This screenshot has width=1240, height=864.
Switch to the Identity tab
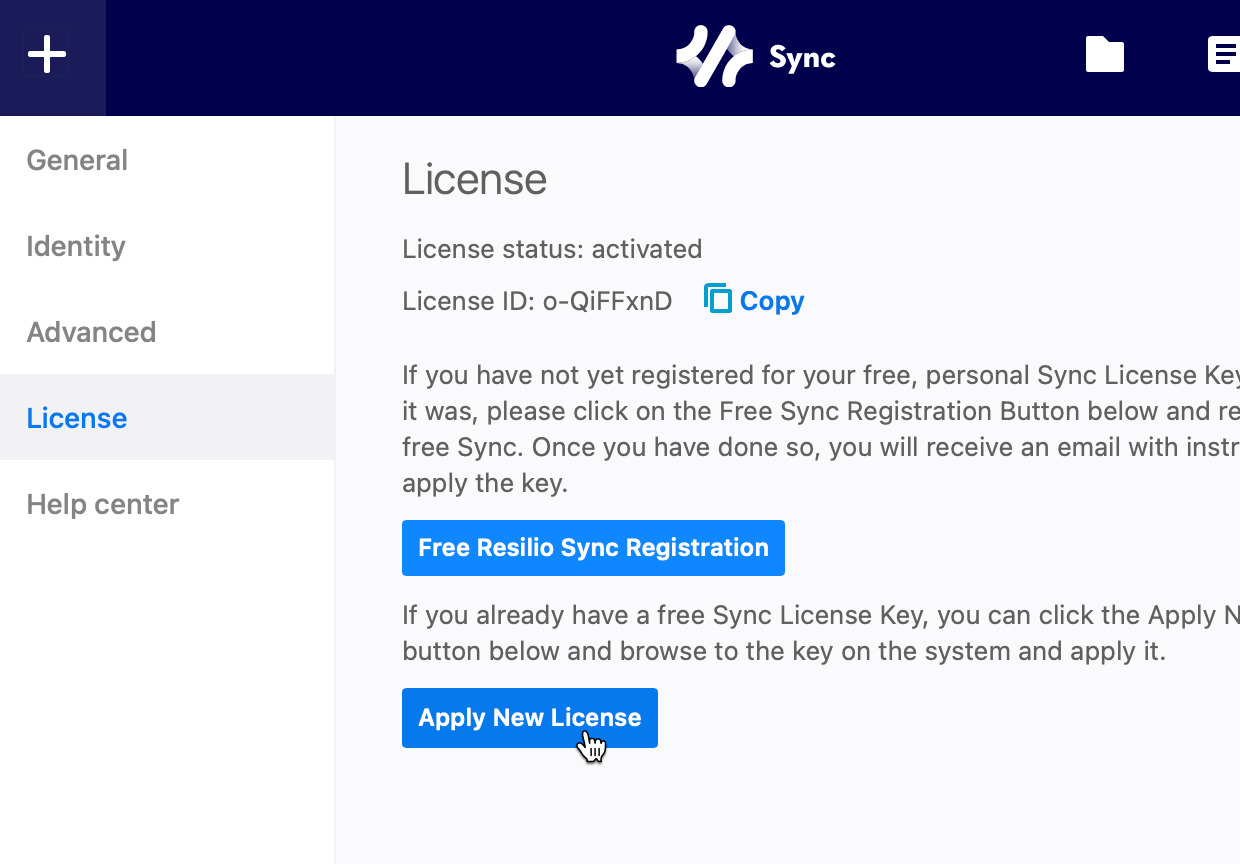click(76, 246)
